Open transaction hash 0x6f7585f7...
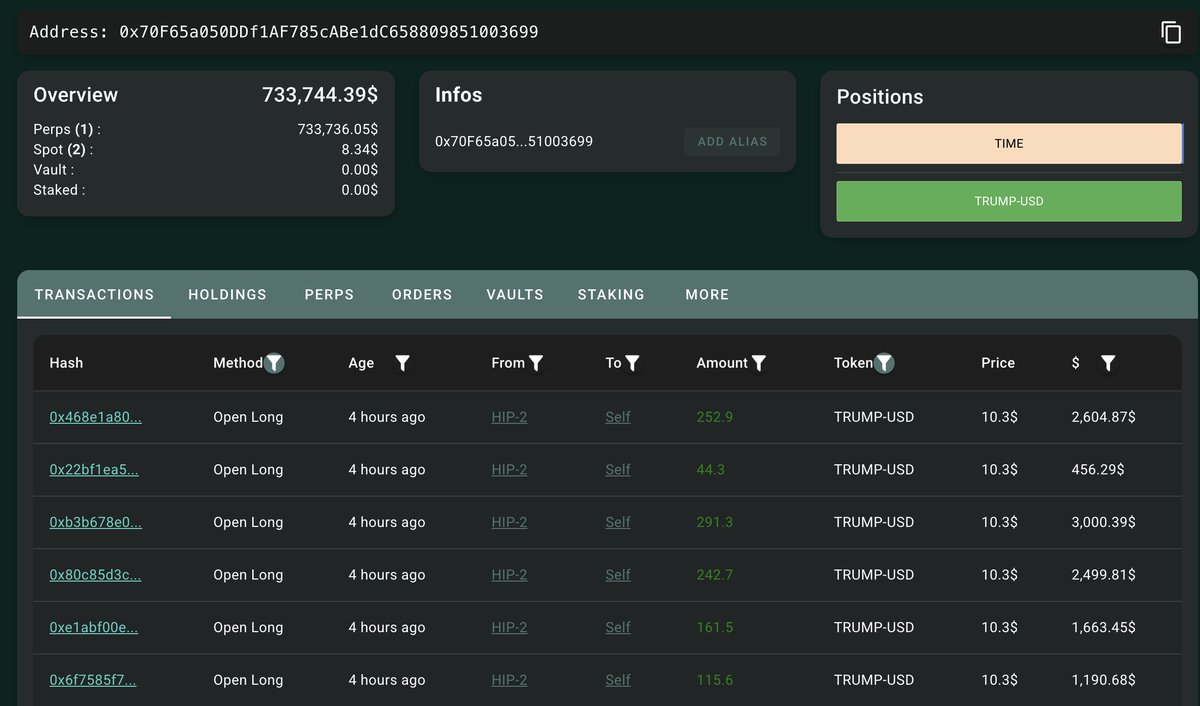 93,680
